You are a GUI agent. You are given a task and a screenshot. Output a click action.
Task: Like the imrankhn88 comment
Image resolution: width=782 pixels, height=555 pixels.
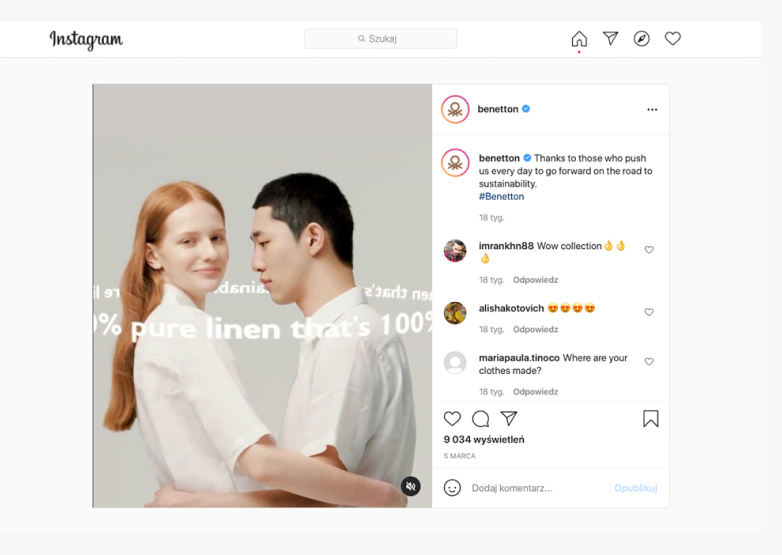point(649,249)
